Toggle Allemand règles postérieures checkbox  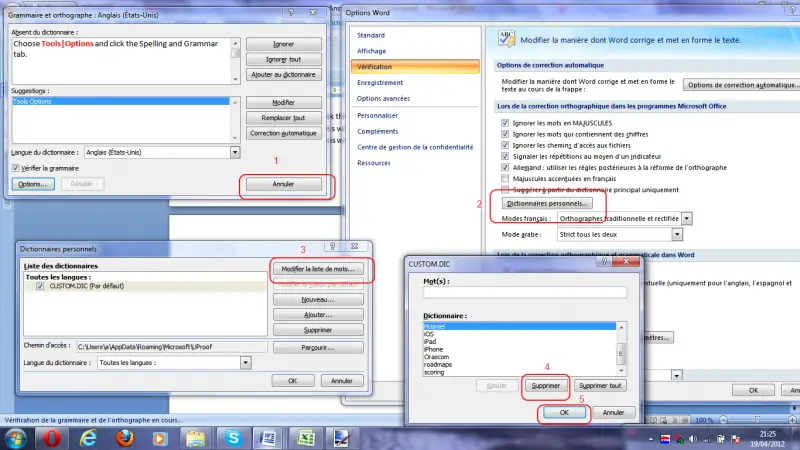click(x=505, y=167)
